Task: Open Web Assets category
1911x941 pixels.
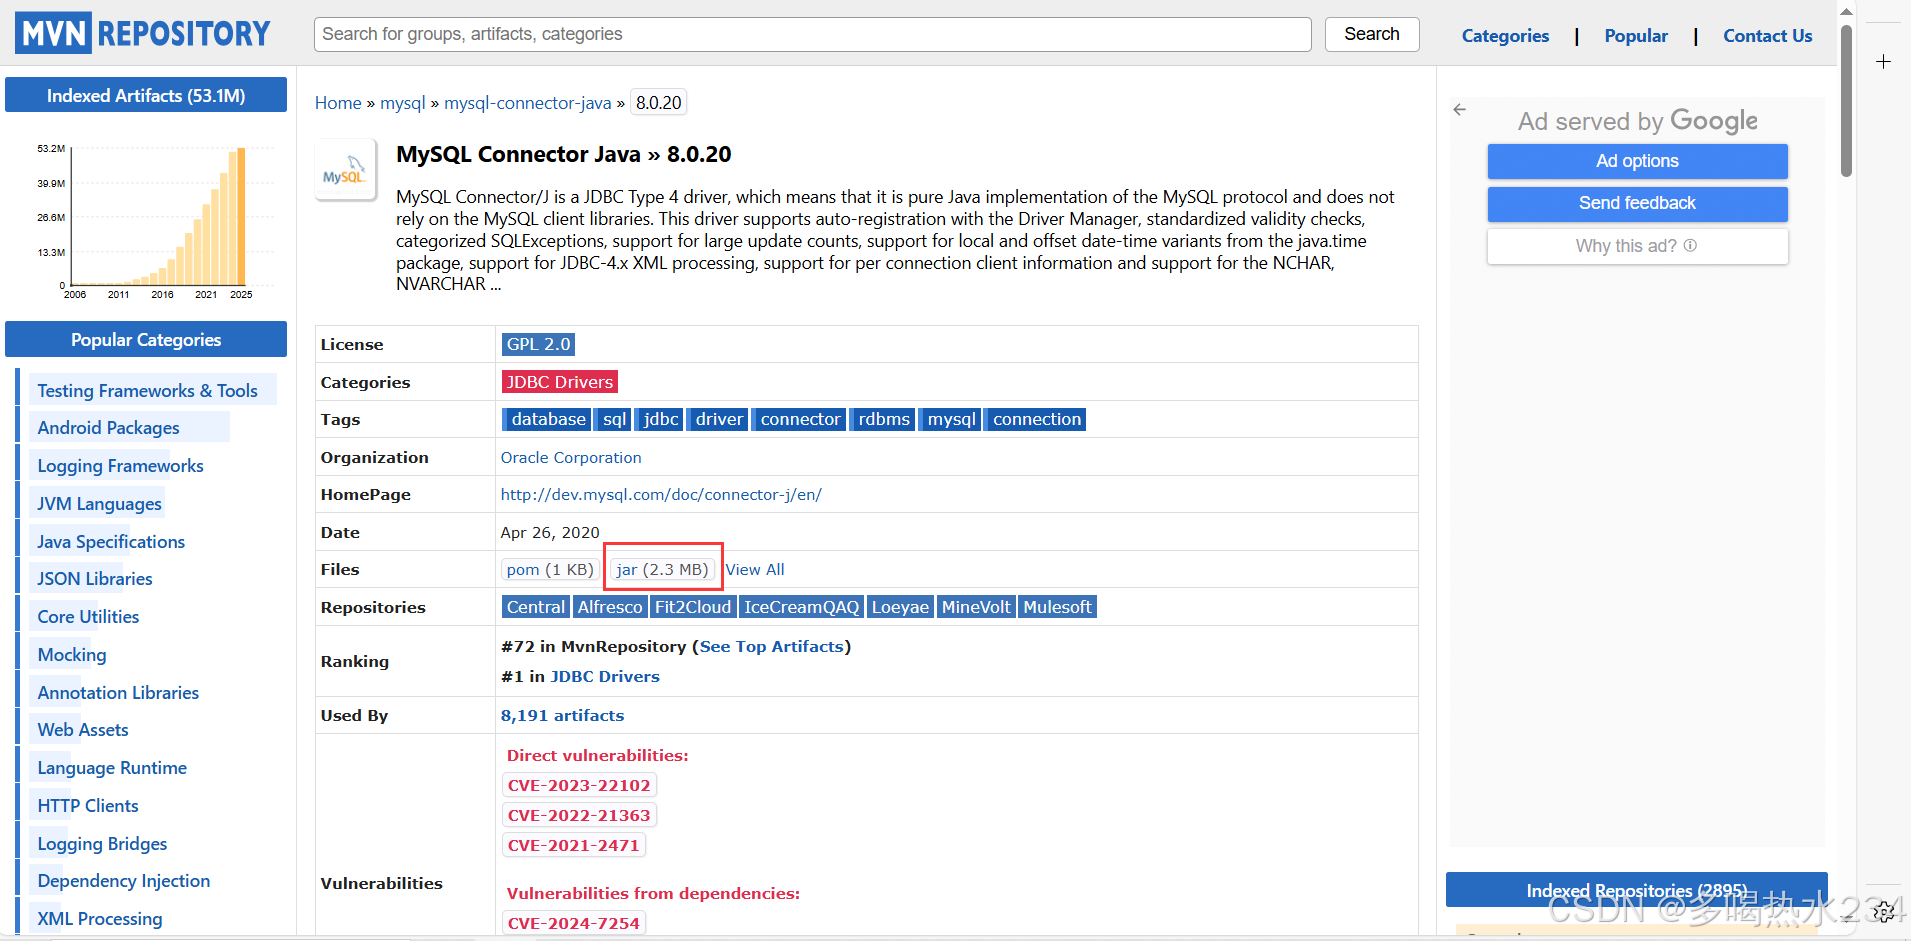Action: pos(83,730)
